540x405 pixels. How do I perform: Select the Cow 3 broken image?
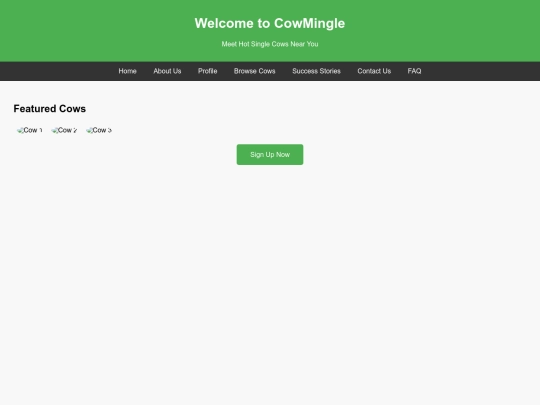99,130
